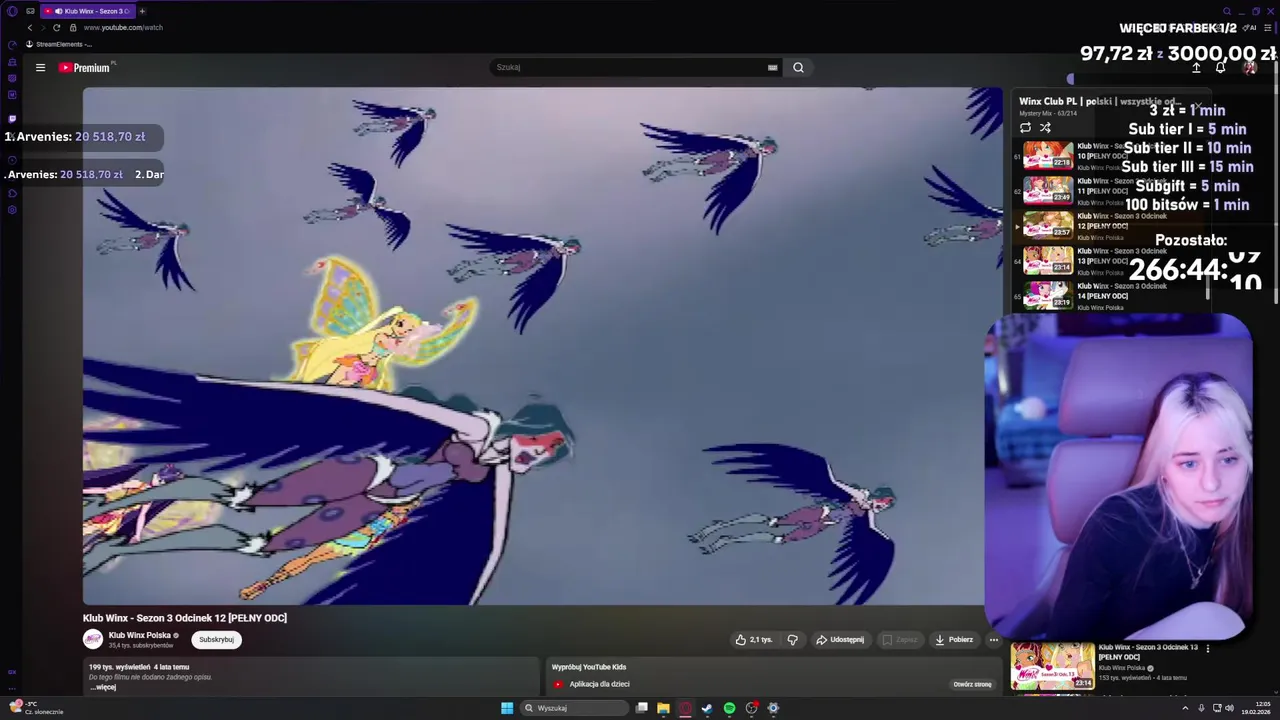This screenshot has height=720, width=1280.
Task: Open the Windows Start menu
Action: 507,708
